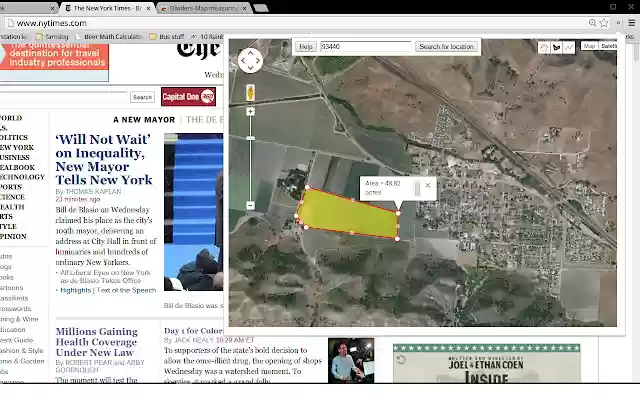Click the Help button in the map popup
This screenshot has height=400, width=640.
[306, 47]
